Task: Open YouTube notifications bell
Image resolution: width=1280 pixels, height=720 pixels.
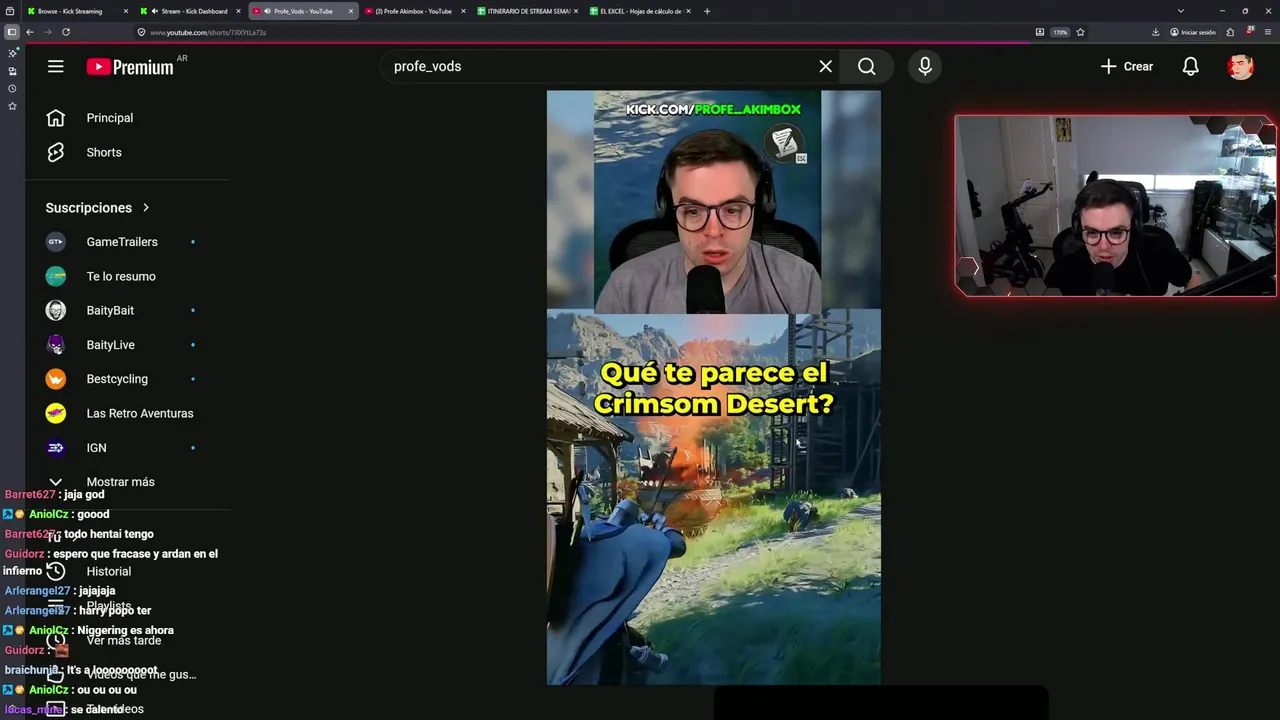Action: pyautogui.click(x=1191, y=66)
